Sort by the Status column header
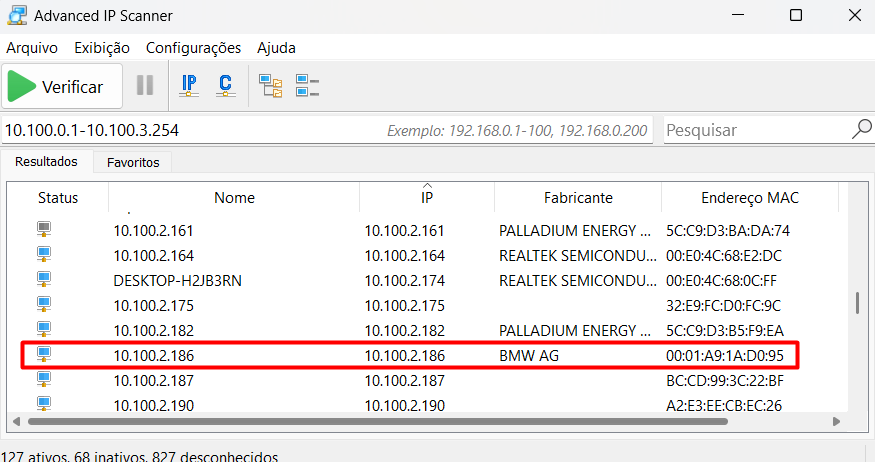The image size is (875, 462). click(x=58, y=198)
